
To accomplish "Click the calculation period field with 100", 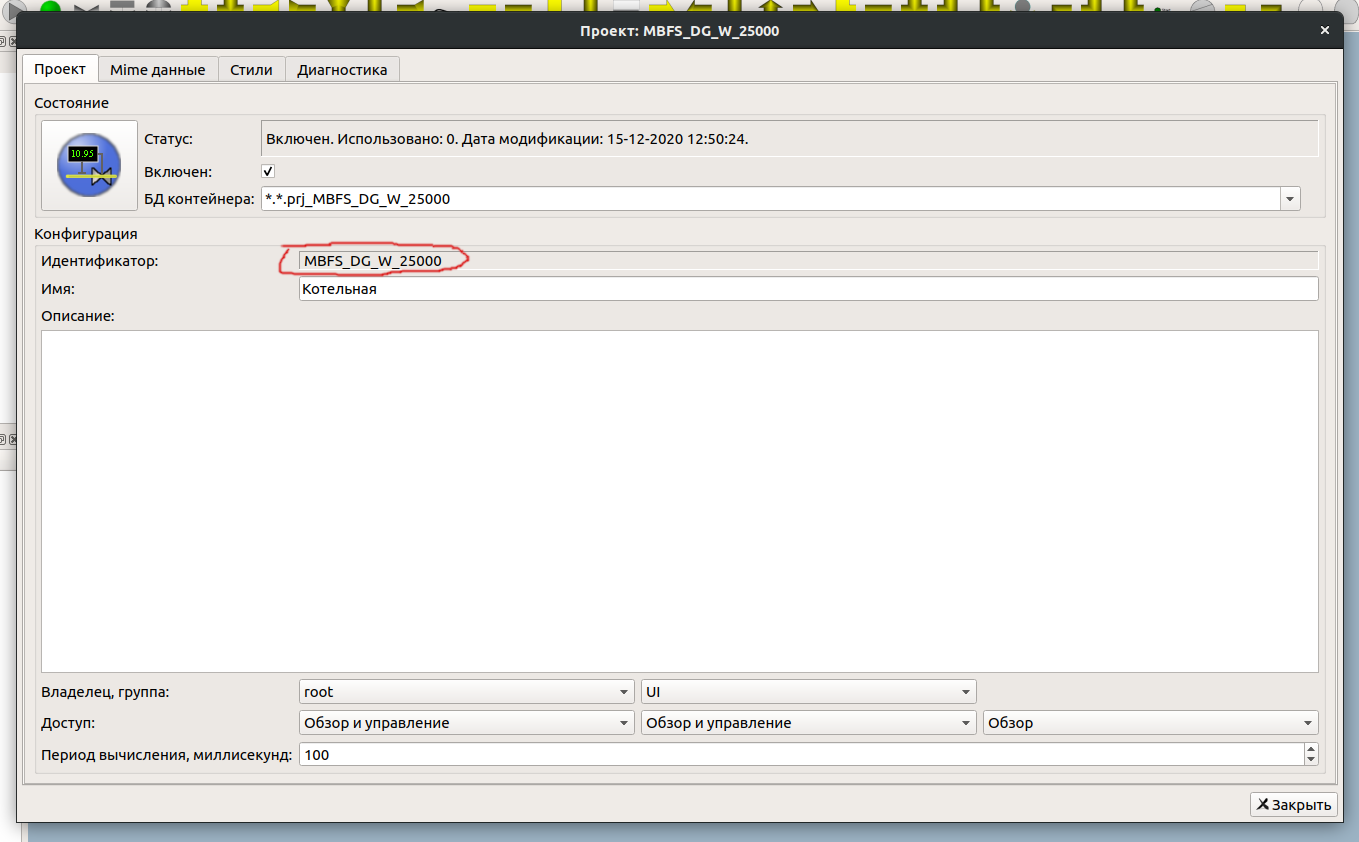I will click(800, 755).
